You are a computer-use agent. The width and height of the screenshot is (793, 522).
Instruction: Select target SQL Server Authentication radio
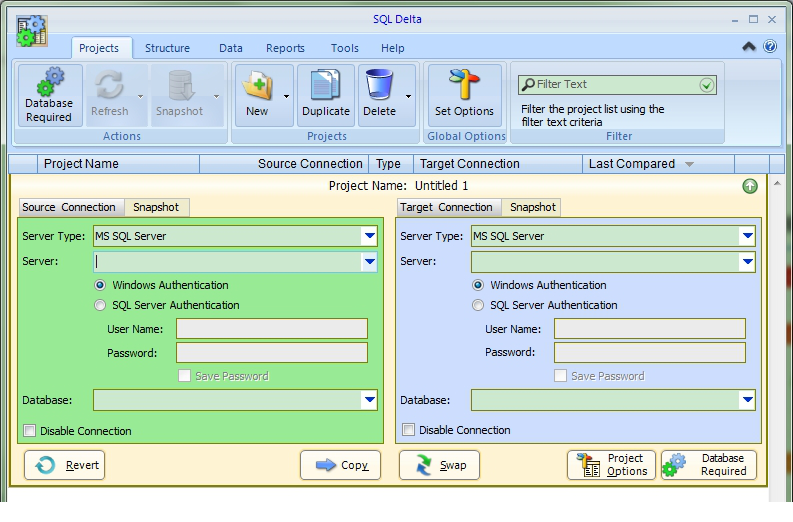(478, 306)
